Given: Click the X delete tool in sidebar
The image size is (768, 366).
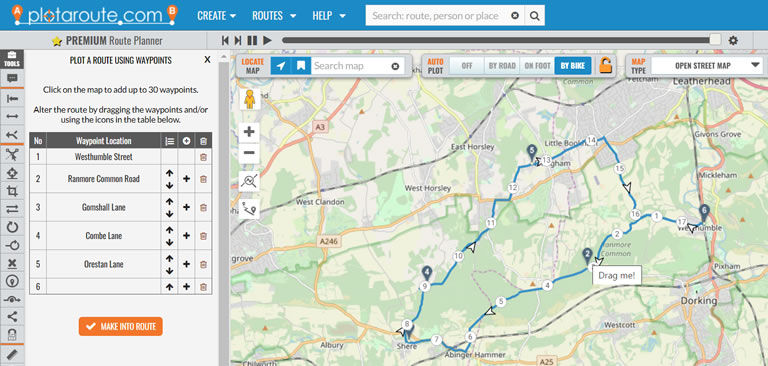Looking at the screenshot, I should pyautogui.click(x=12, y=264).
